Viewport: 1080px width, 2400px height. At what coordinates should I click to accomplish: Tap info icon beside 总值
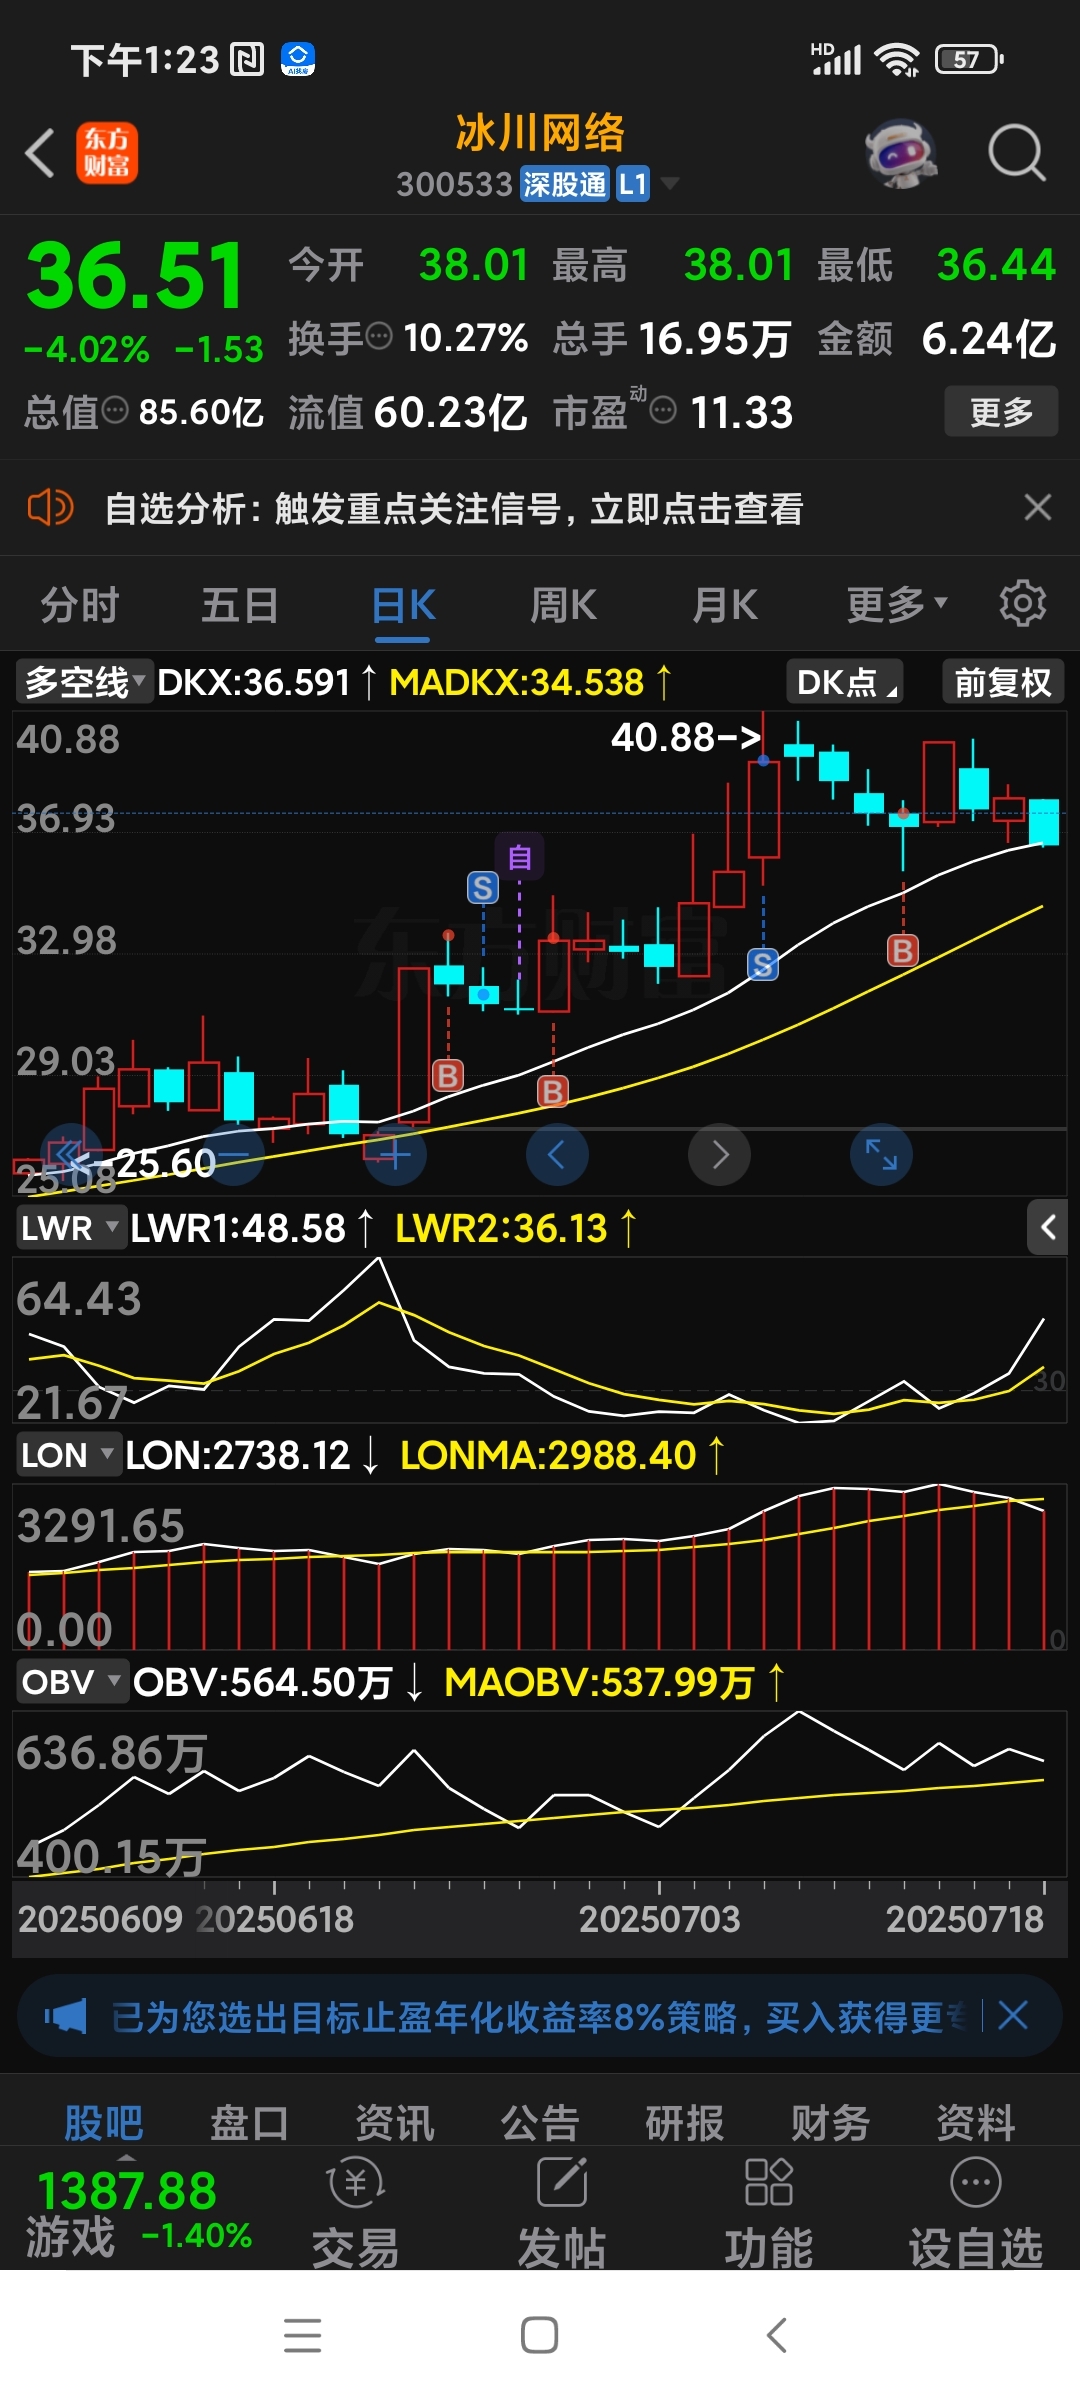[x=116, y=410]
